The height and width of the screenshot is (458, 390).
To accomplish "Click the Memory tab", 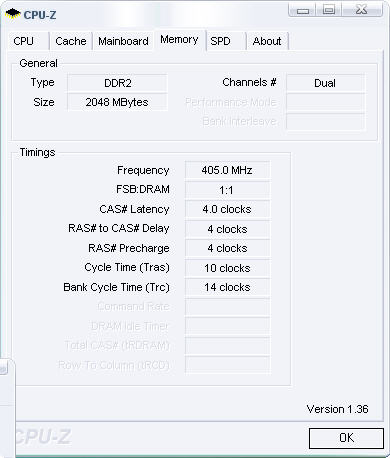I will 179,40.
